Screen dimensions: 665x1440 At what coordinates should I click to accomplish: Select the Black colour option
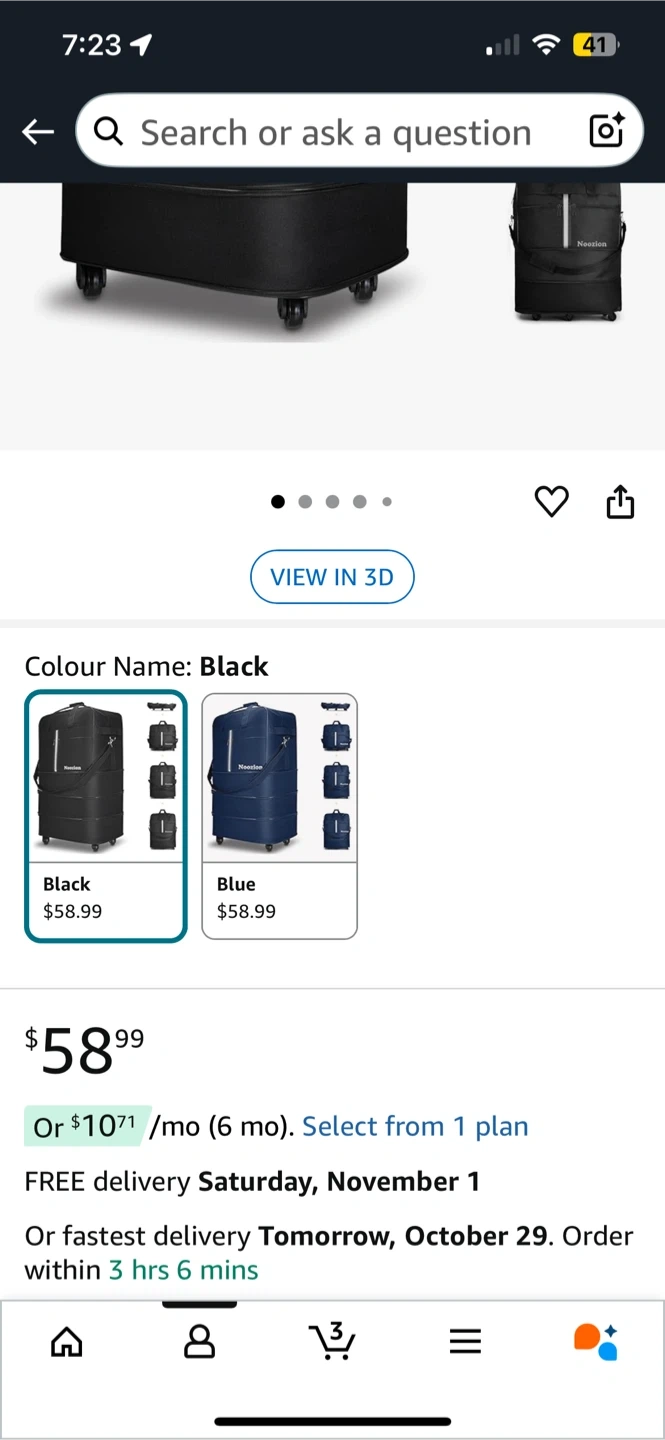[105, 816]
